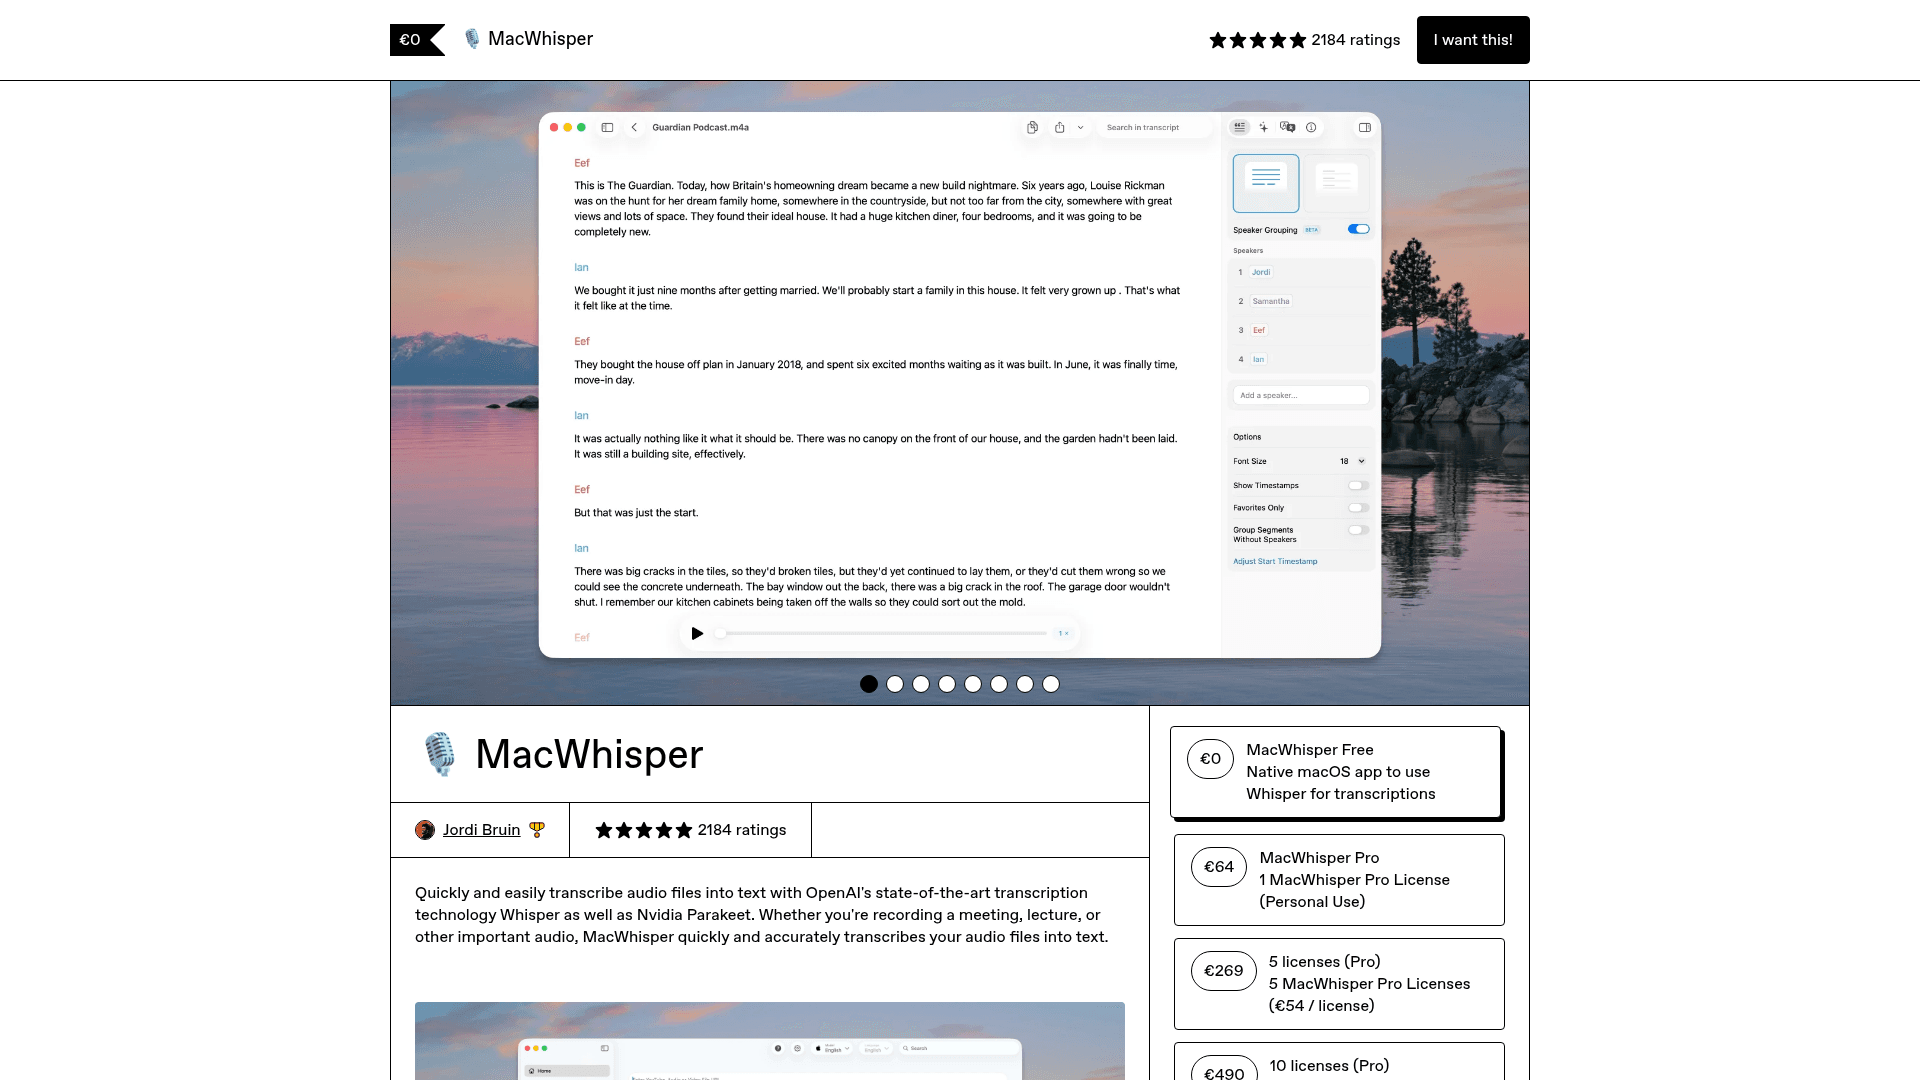Open Jordi Bruin's profile link
This screenshot has height=1080, width=1920.
[x=481, y=830]
